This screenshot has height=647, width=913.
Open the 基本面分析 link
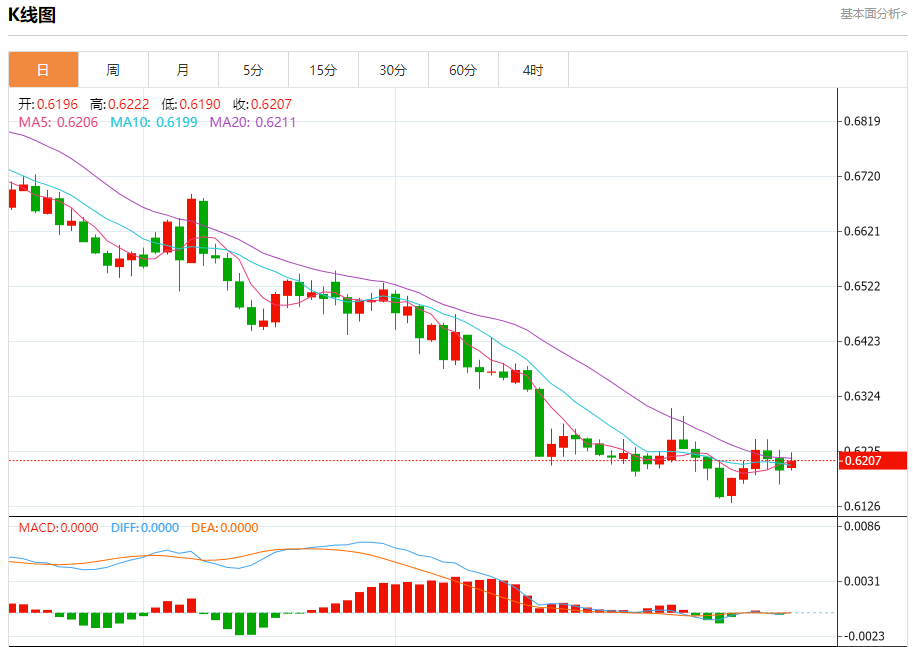tap(873, 14)
